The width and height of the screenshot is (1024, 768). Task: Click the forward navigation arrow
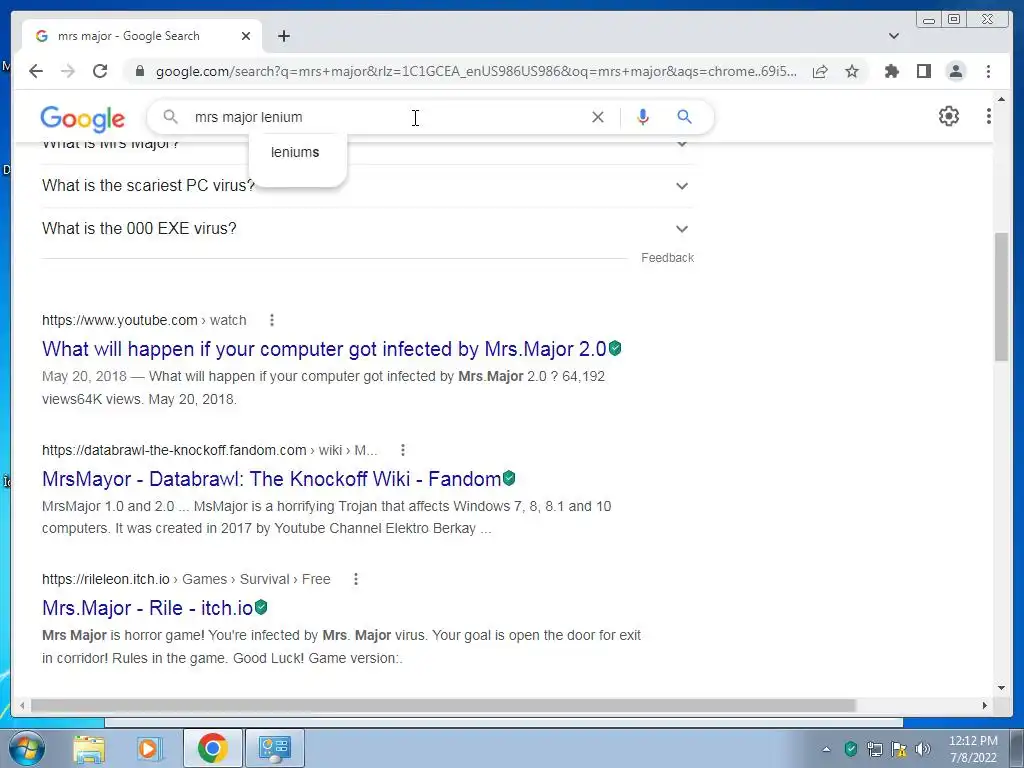click(x=68, y=71)
